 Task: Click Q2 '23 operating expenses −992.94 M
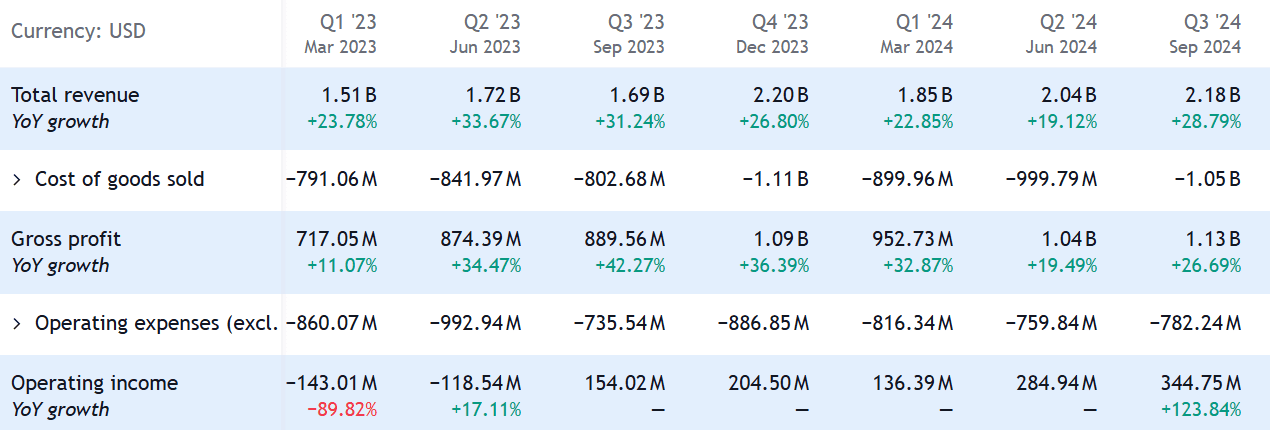[x=475, y=324]
